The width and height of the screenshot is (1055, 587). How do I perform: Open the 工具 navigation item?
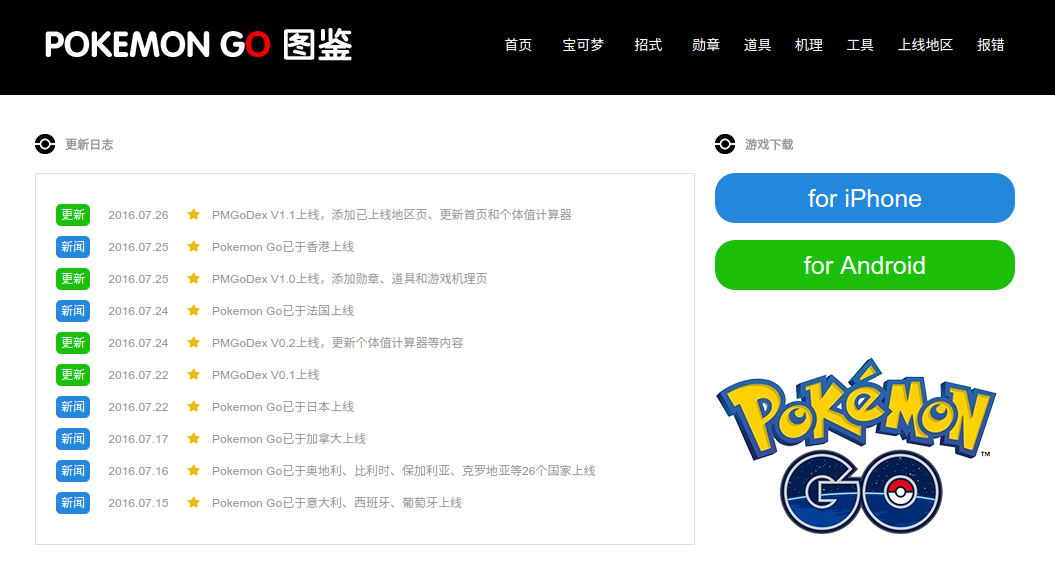pyautogui.click(x=860, y=45)
